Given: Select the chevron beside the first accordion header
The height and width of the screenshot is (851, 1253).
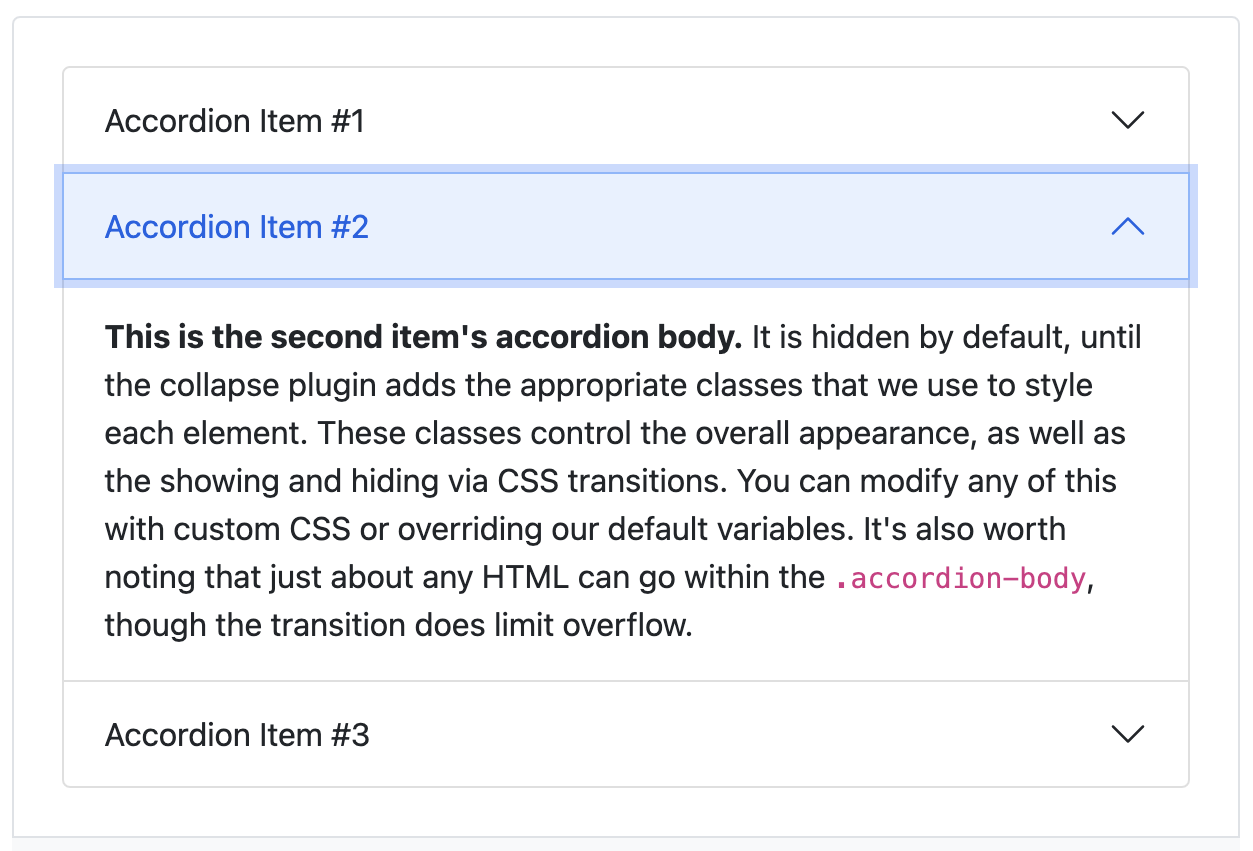Looking at the screenshot, I should point(1127,119).
